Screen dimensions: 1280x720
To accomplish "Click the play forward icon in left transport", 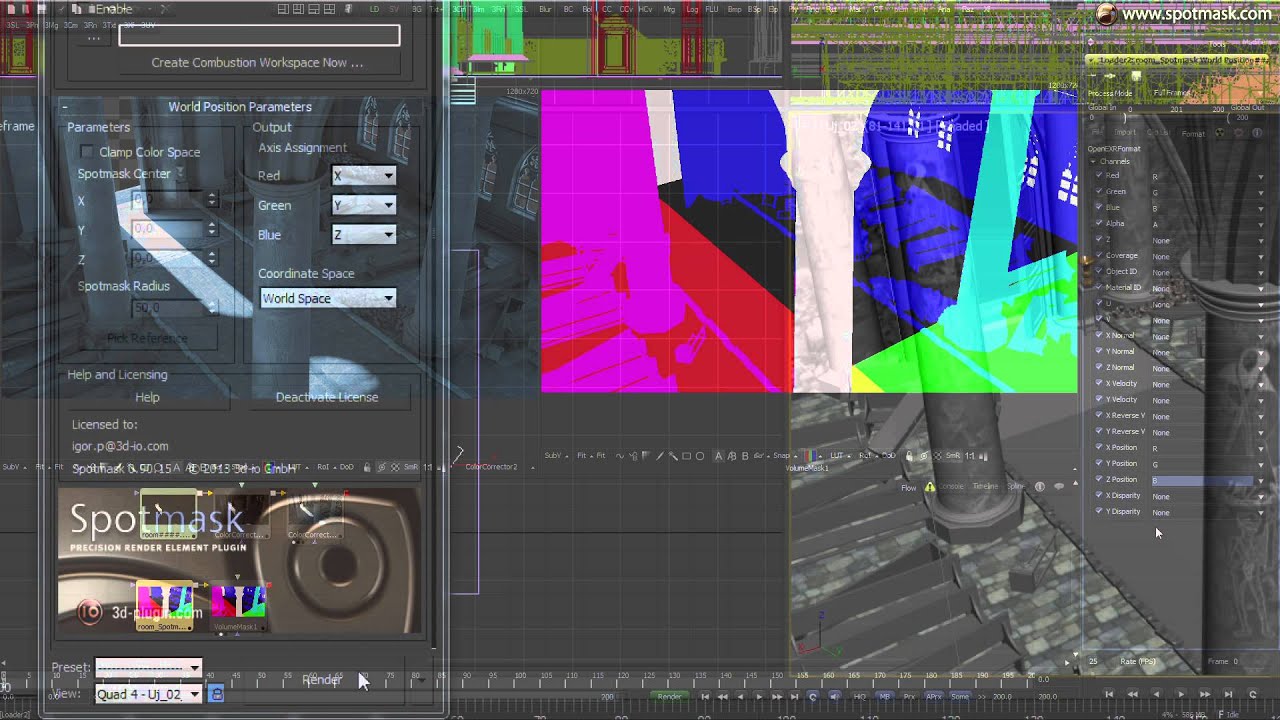I will click(x=759, y=696).
